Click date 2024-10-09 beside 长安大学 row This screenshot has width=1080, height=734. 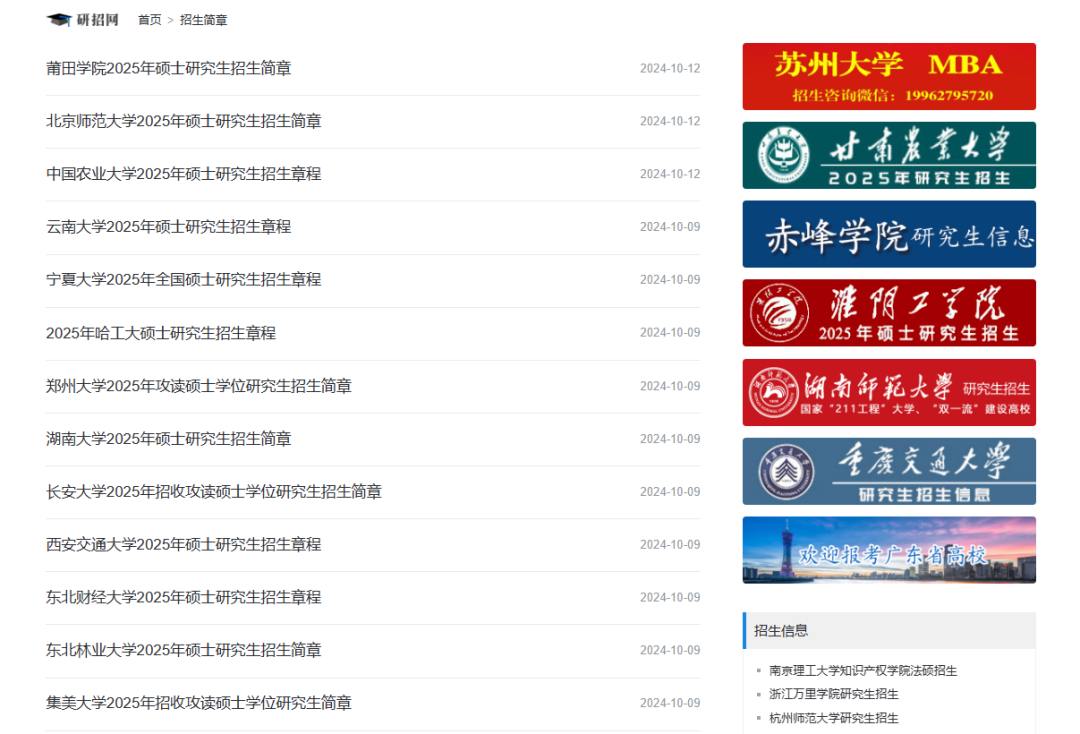669,492
